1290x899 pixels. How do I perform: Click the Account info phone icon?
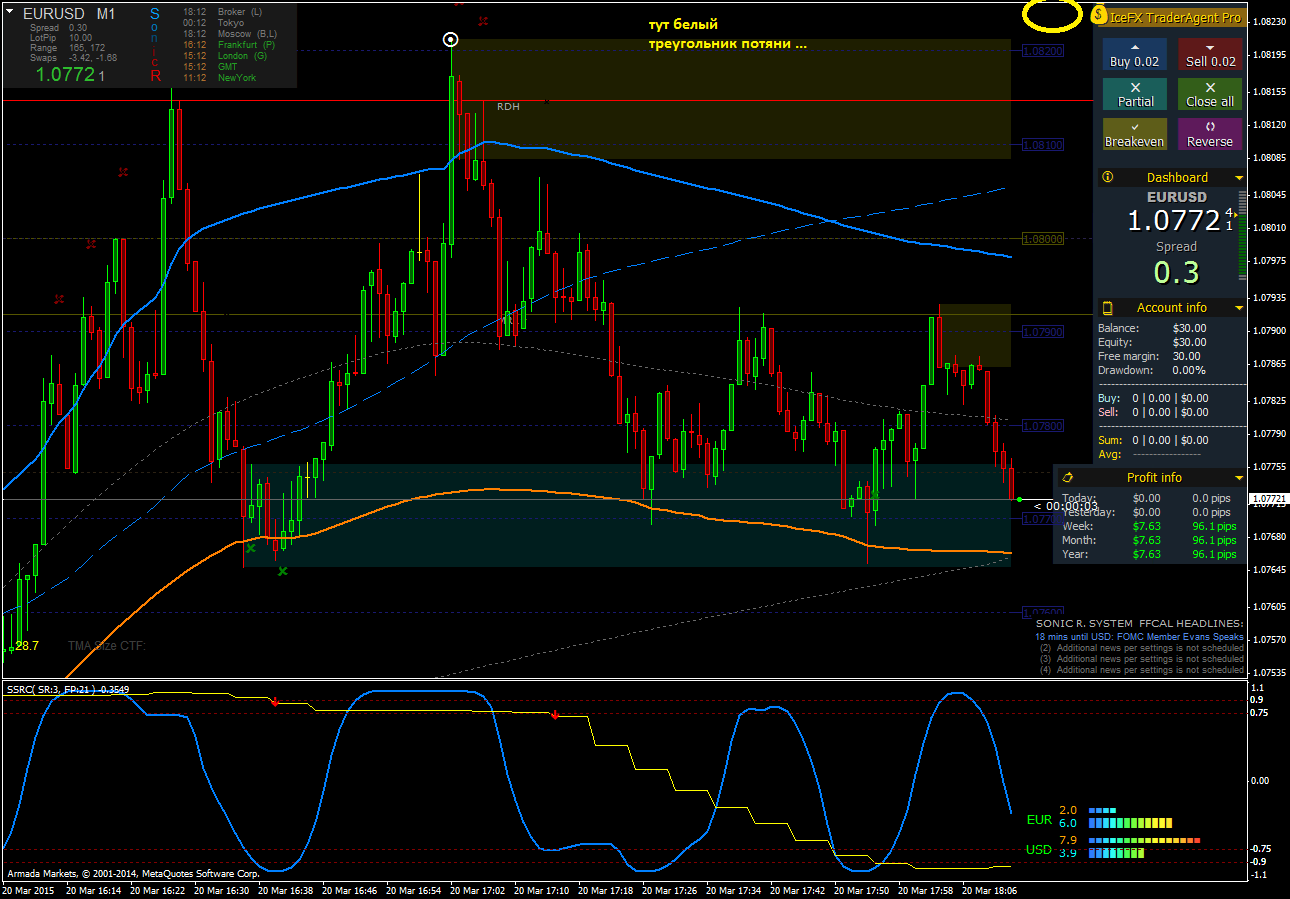[x=1107, y=307]
